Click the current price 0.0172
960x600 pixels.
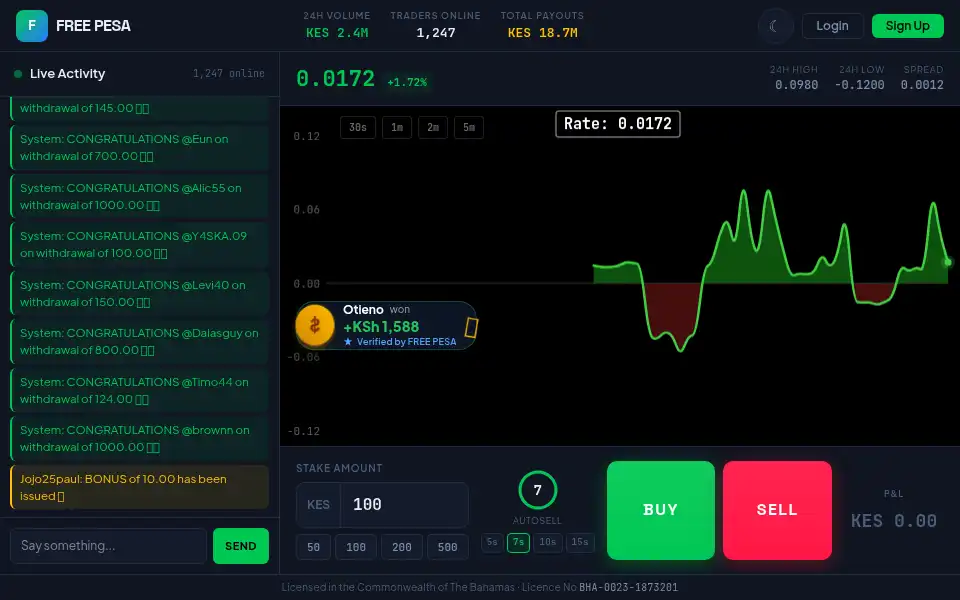click(336, 78)
